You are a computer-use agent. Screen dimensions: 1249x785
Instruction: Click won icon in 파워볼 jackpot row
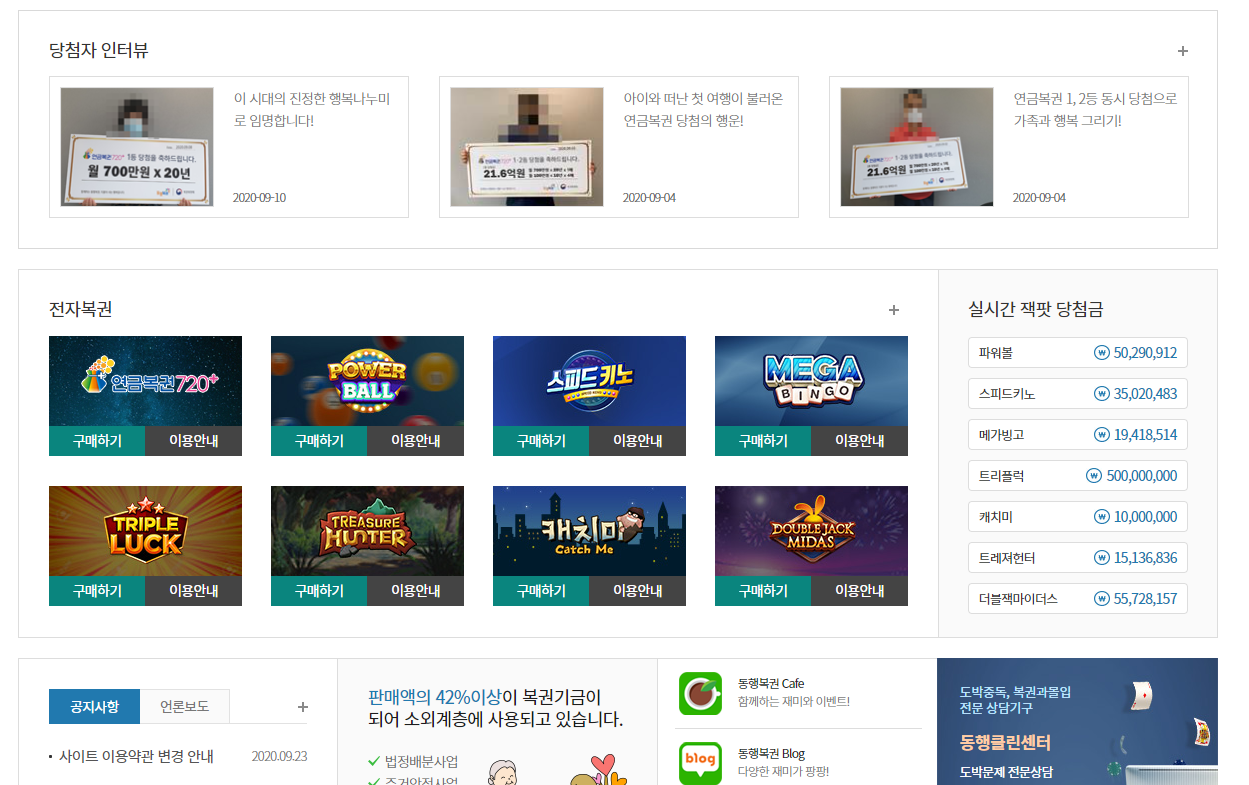click(1102, 353)
